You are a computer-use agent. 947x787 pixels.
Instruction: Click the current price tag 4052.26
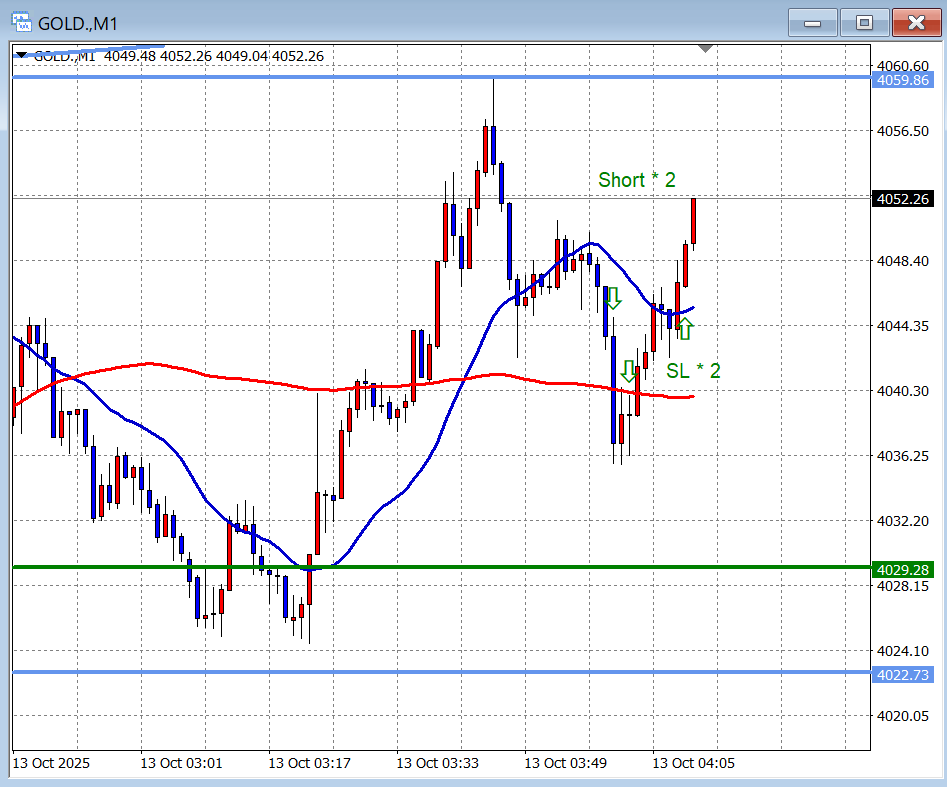coord(902,199)
